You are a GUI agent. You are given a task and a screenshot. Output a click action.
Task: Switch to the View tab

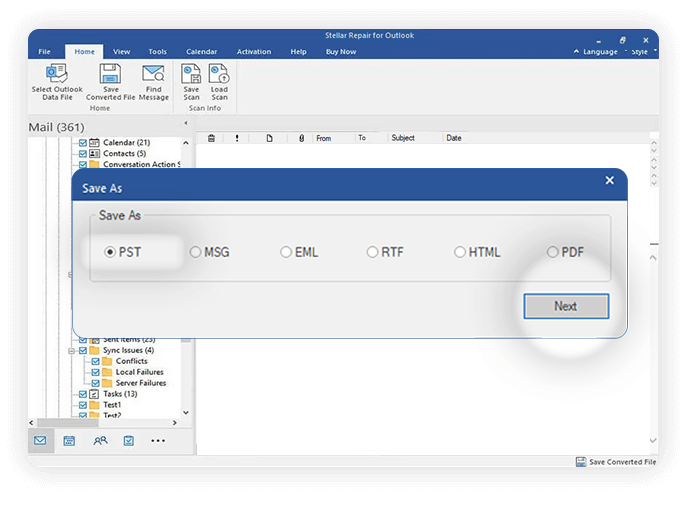click(x=121, y=52)
